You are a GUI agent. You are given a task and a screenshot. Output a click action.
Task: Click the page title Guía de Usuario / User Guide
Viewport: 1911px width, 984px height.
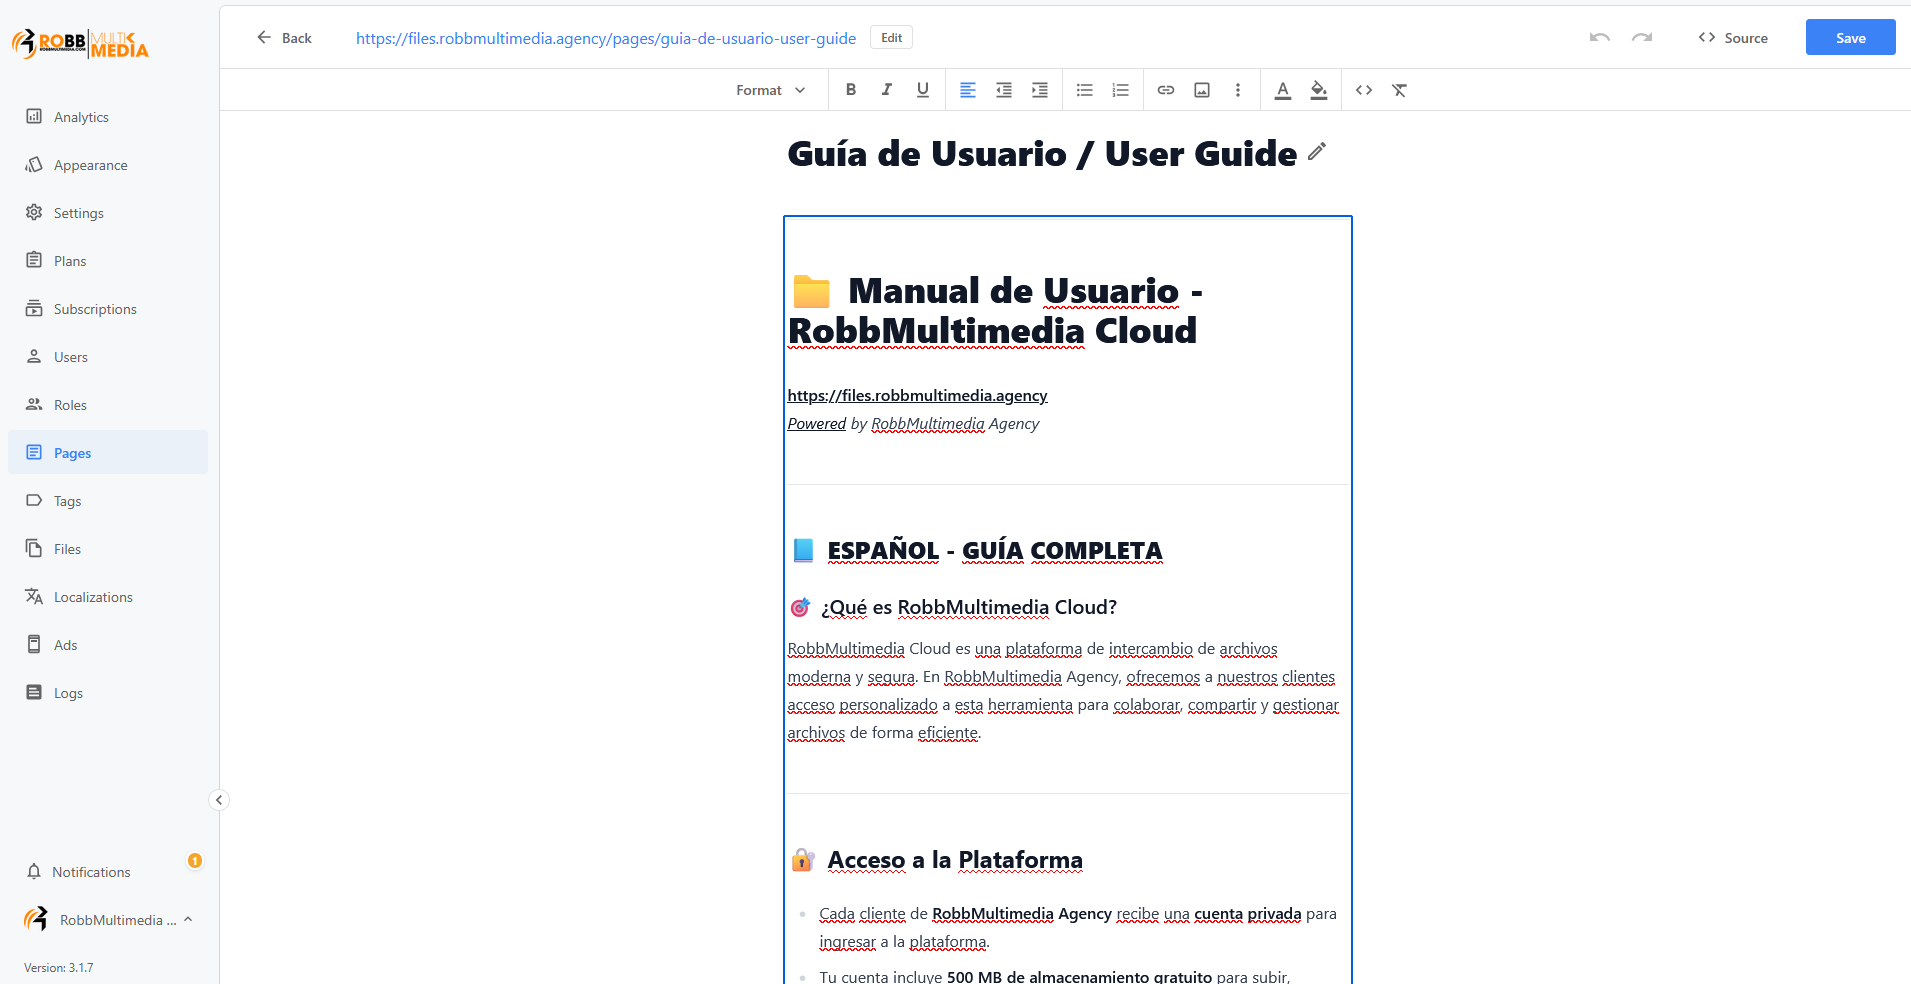(x=1042, y=154)
